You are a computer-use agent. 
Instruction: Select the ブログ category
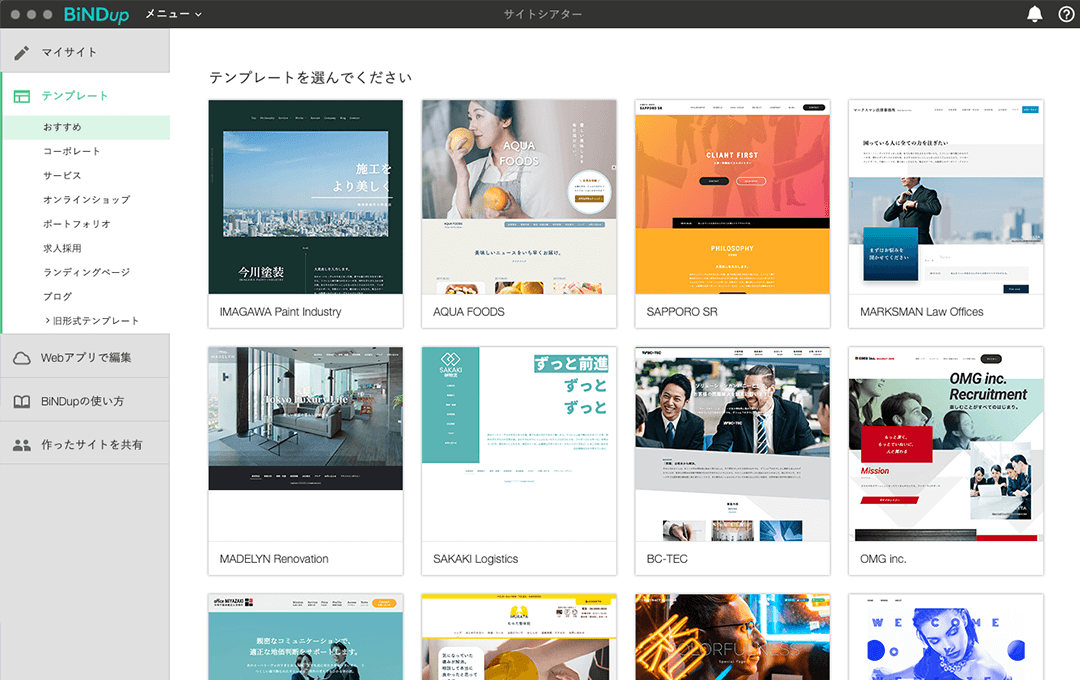tap(57, 296)
